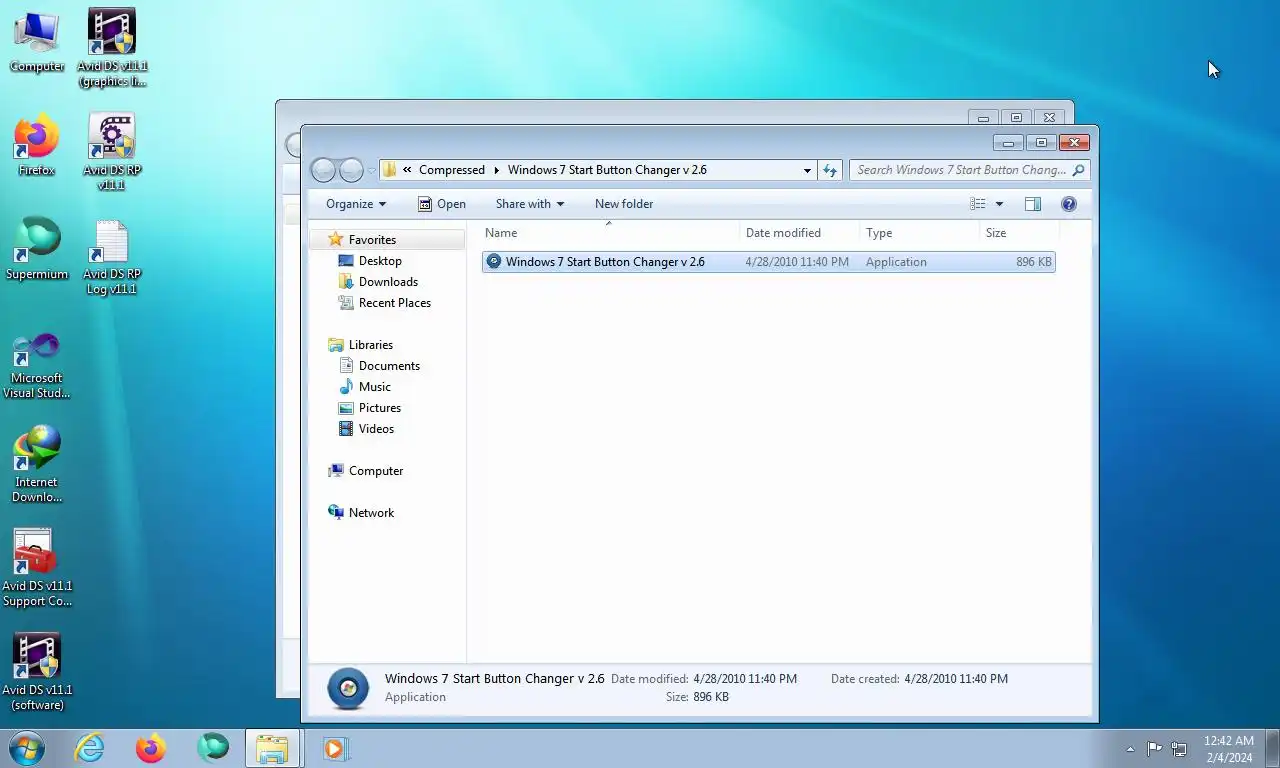Viewport: 1280px width, 768px height.
Task: Select Avid DS RP Log v11.1 shortcut
Action: tap(112, 258)
